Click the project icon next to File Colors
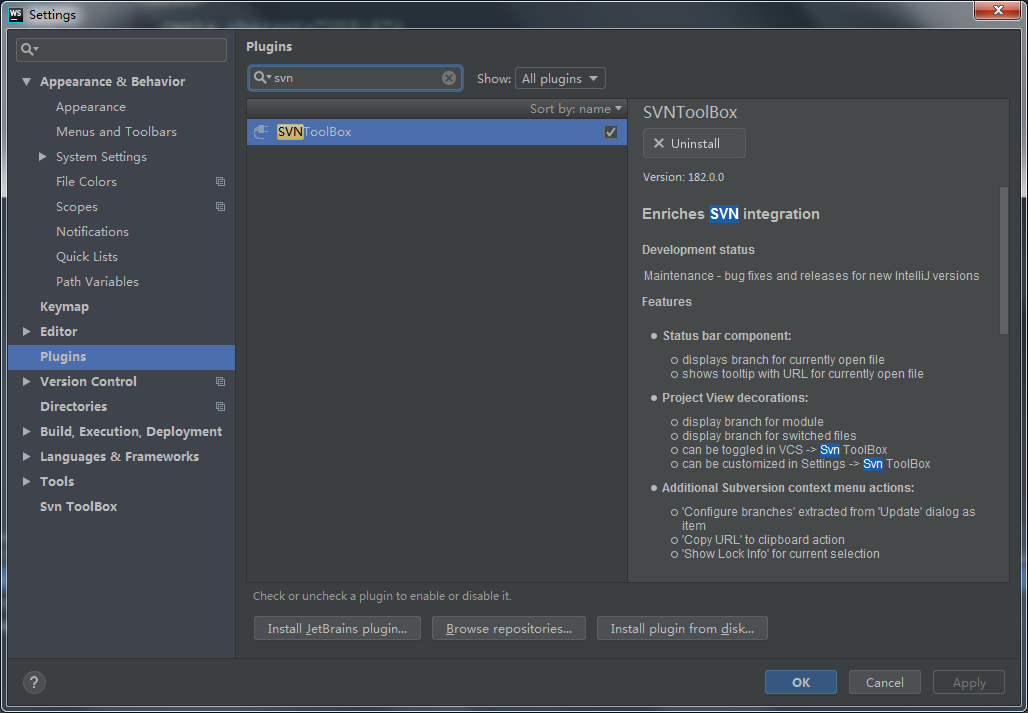The width and height of the screenshot is (1028, 713). (222, 181)
